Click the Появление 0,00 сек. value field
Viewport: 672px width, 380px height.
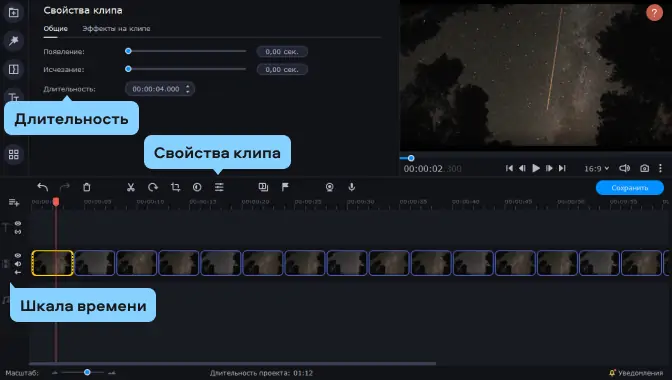point(282,51)
